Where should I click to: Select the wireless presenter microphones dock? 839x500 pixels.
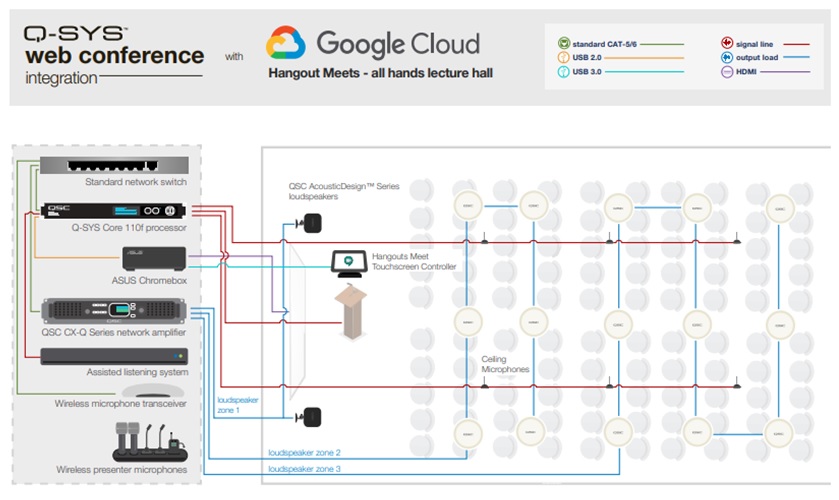point(150,442)
